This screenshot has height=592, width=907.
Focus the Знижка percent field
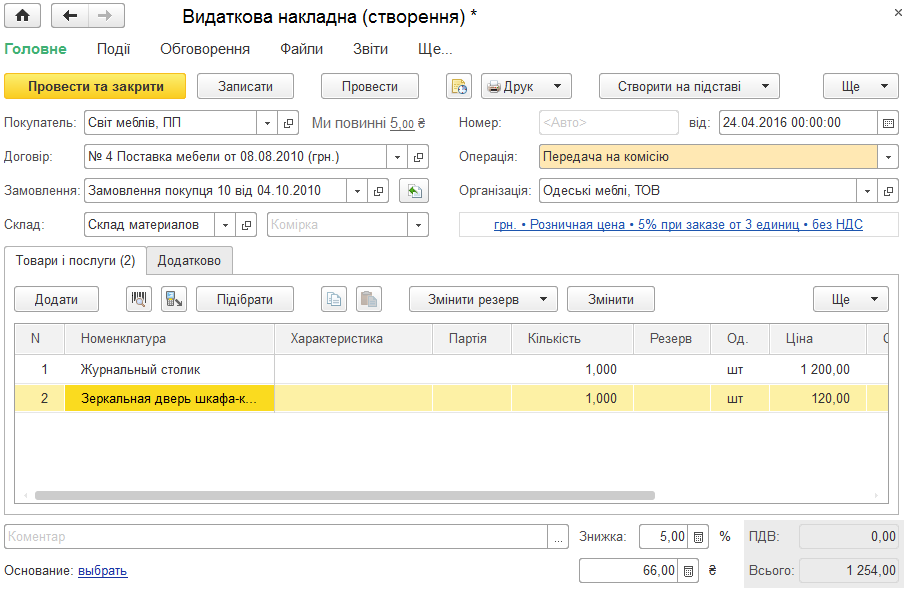pos(664,537)
